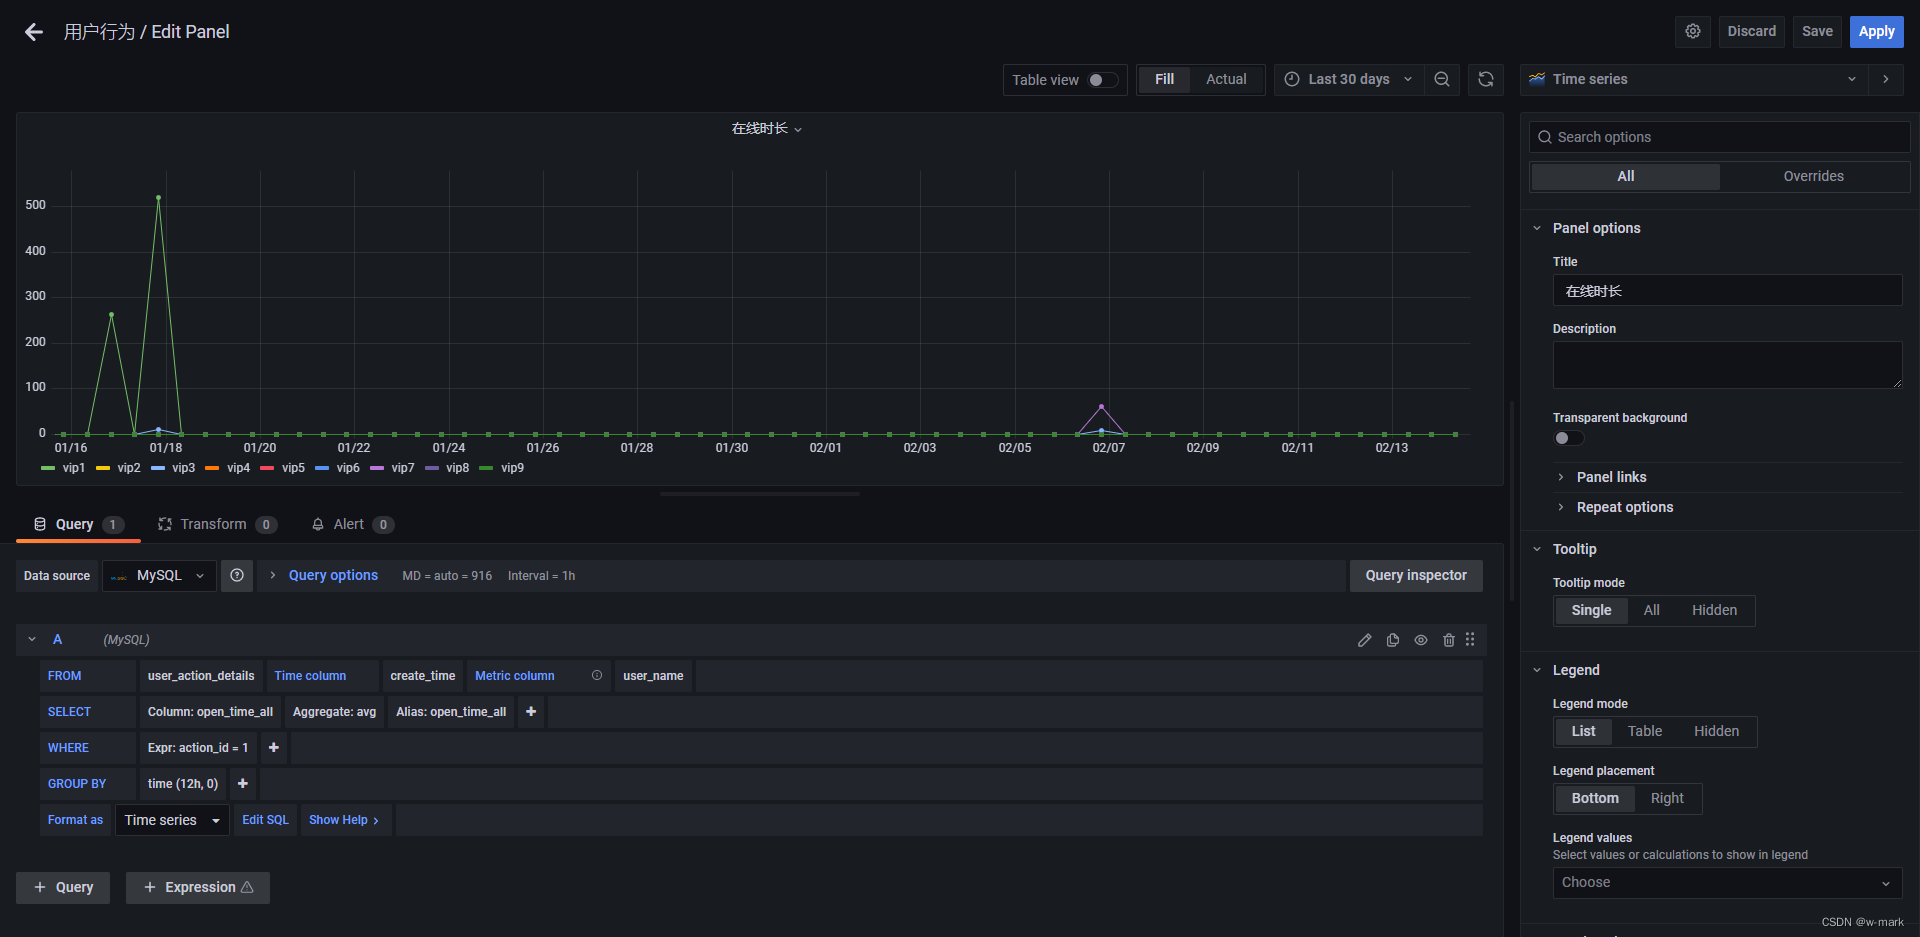The width and height of the screenshot is (1920, 937).
Task: Open the Last 30 days time picker
Action: click(1349, 79)
